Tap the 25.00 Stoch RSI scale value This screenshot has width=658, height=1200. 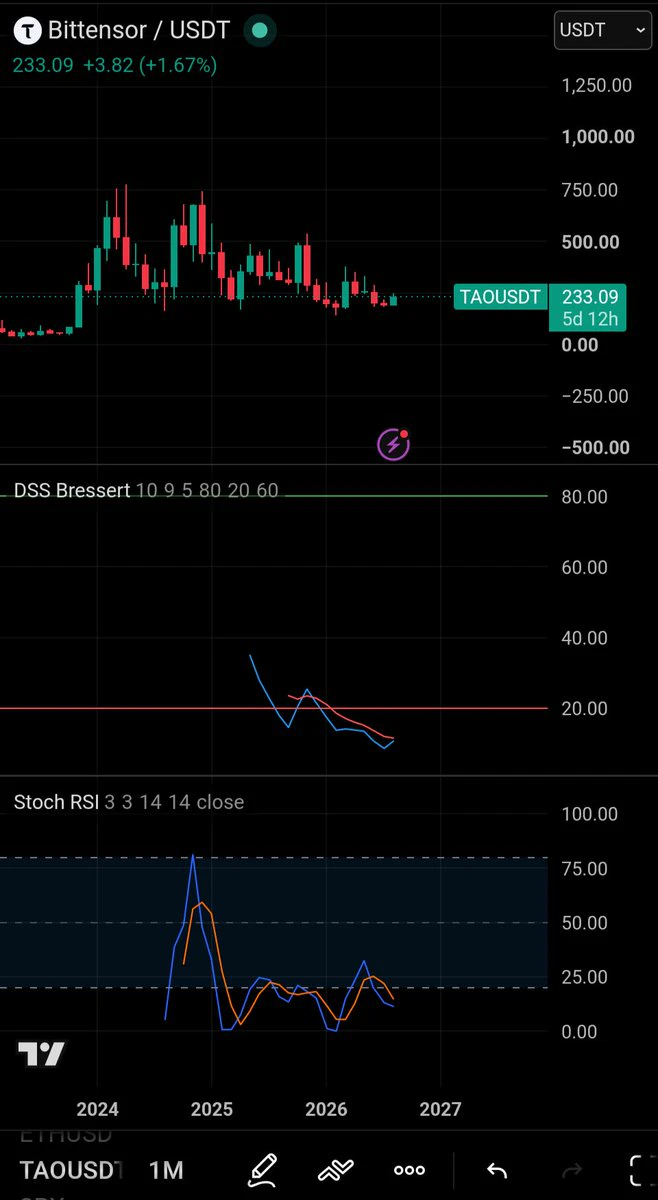(x=585, y=976)
